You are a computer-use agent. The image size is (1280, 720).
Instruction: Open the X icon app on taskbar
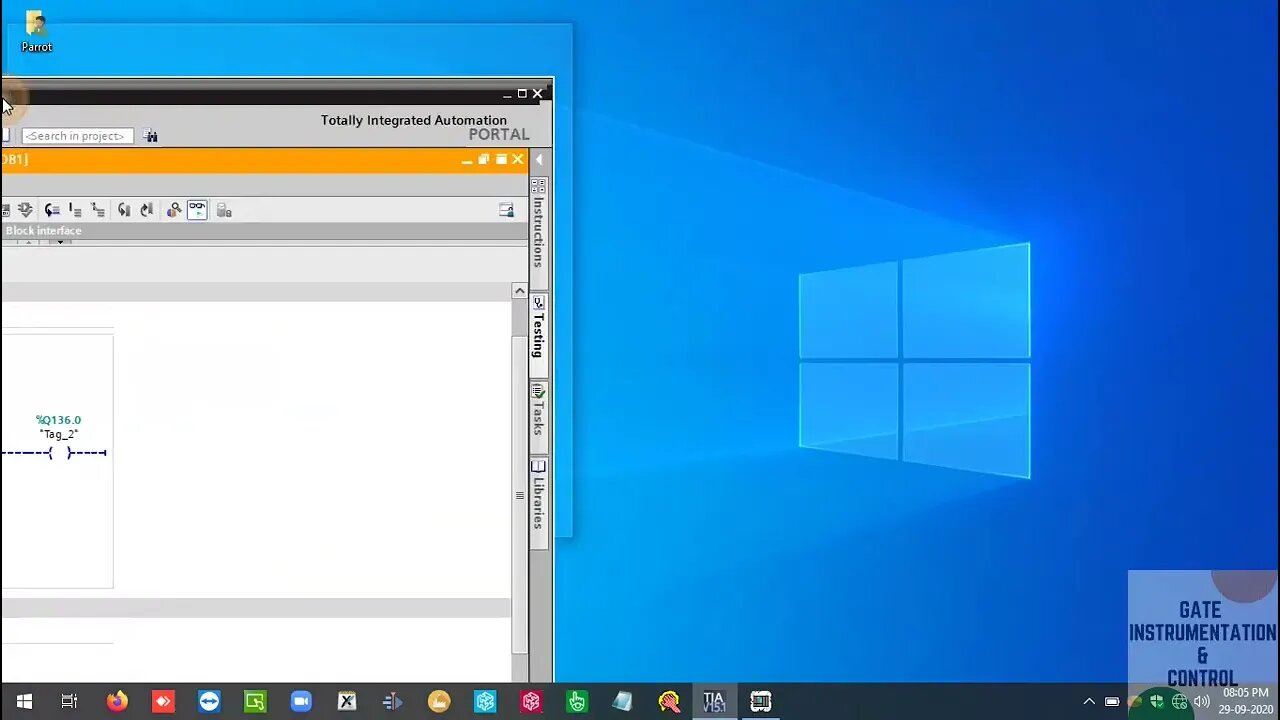click(347, 701)
